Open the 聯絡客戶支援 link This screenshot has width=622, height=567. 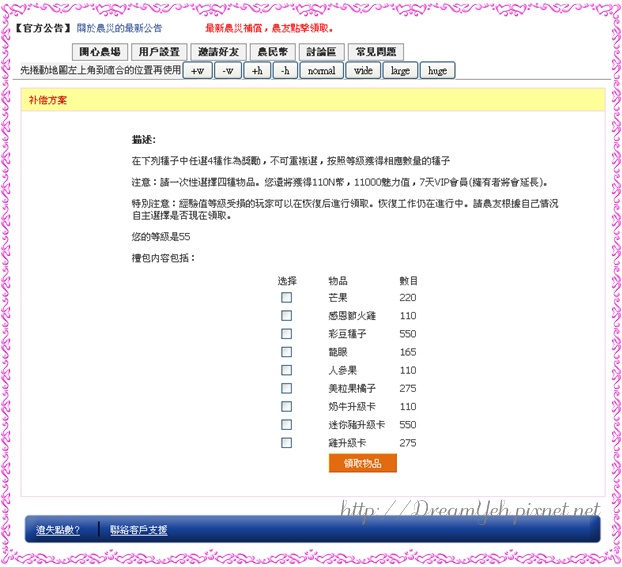138,530
